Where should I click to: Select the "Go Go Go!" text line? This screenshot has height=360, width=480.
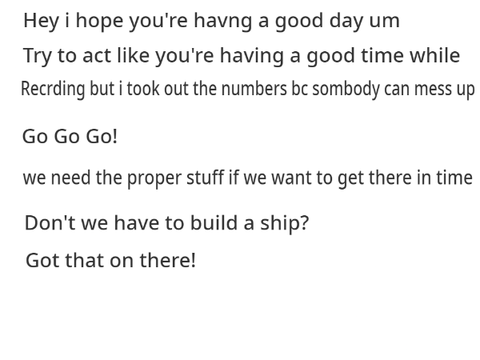(70, 136)
